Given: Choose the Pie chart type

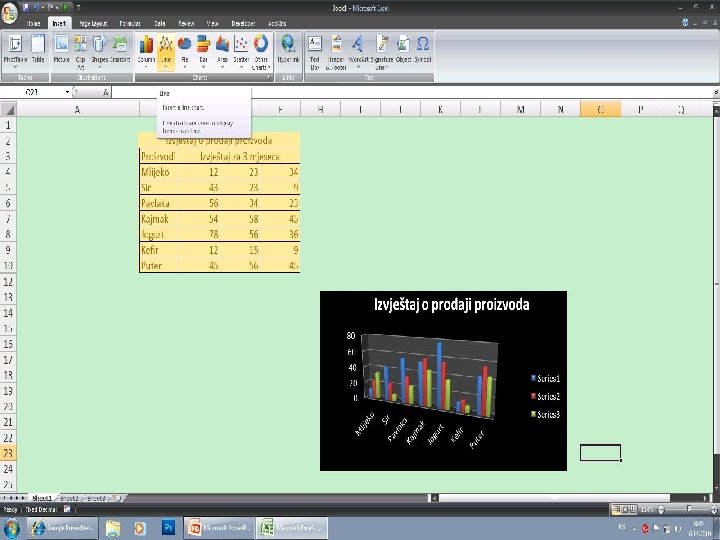Looking at the screenshot, I should 185,52.
